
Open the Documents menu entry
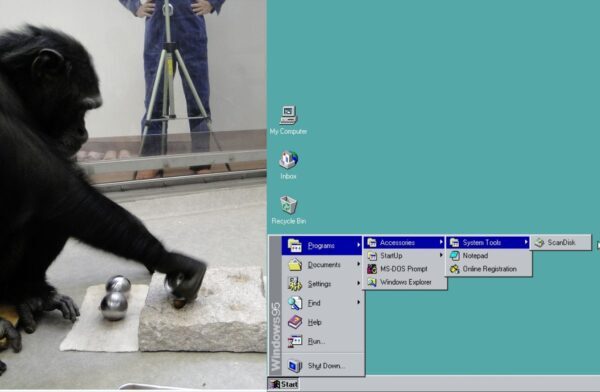322,265
